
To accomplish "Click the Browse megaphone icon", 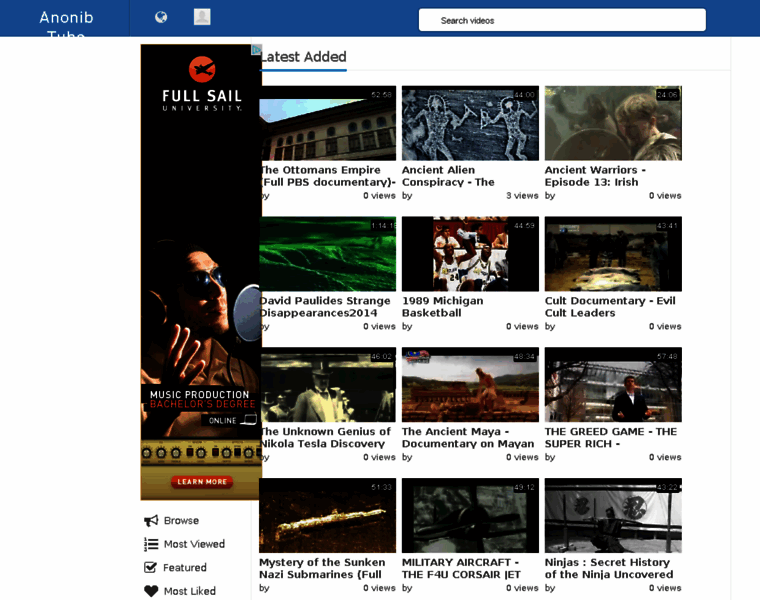I will [x=151, y=521].
